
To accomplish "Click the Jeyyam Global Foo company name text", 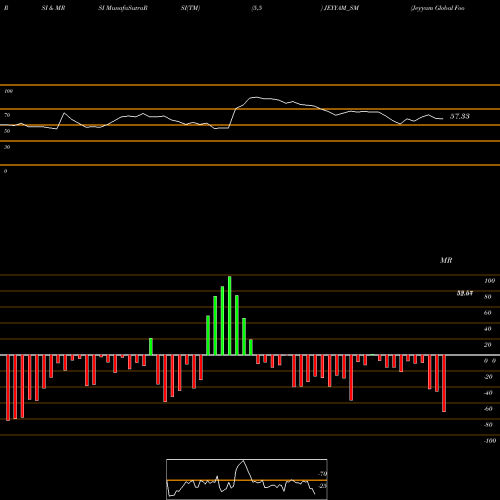I will tap(437, 8).
